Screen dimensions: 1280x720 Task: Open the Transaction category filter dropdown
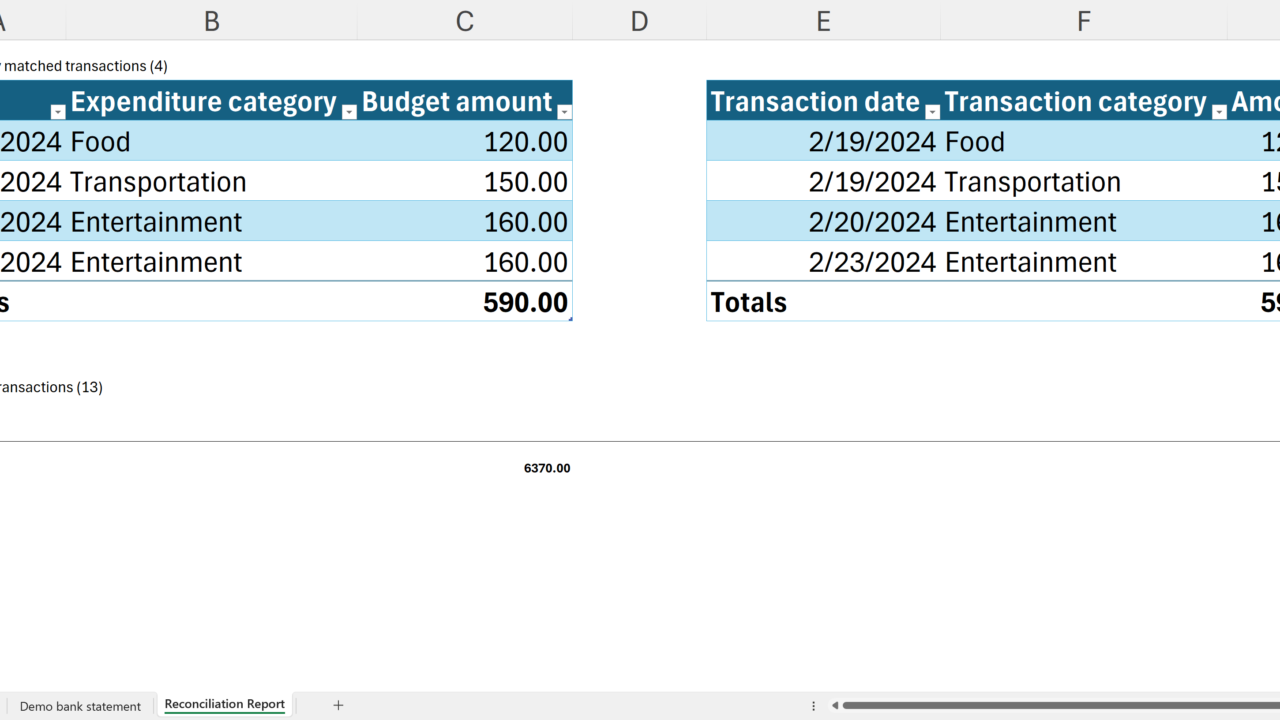[x=1219, y=112]
